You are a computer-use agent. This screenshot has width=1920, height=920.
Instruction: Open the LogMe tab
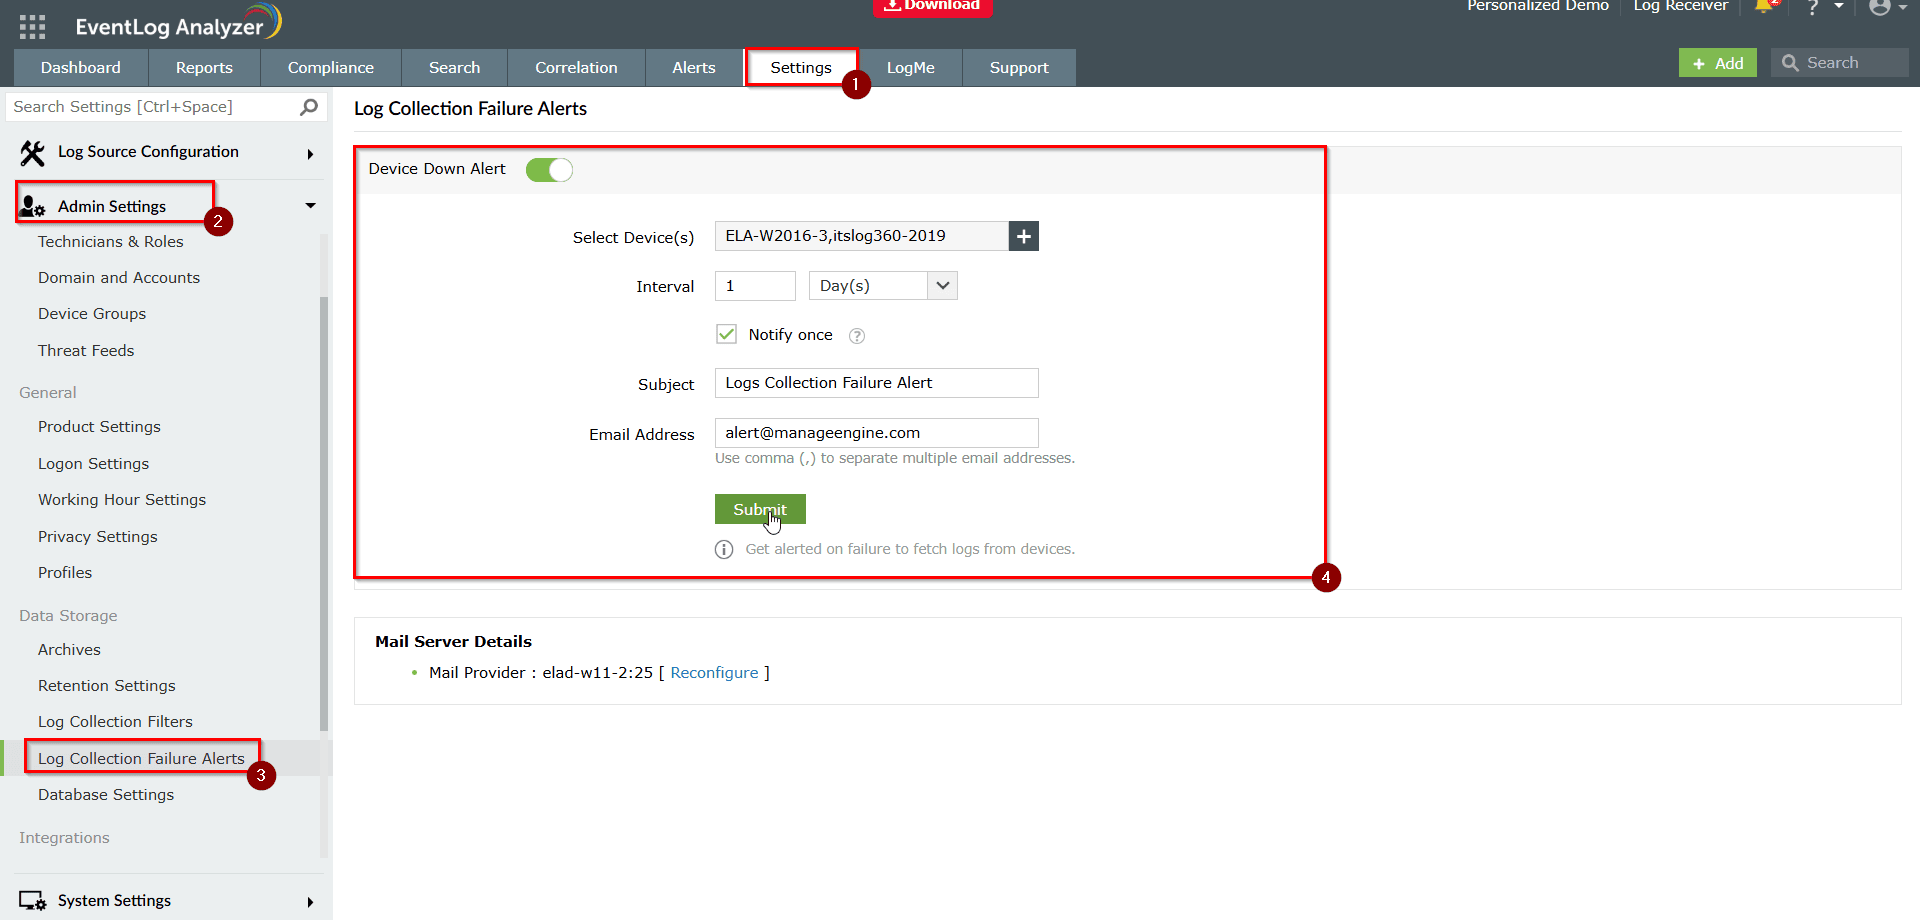tap(911, 68)
